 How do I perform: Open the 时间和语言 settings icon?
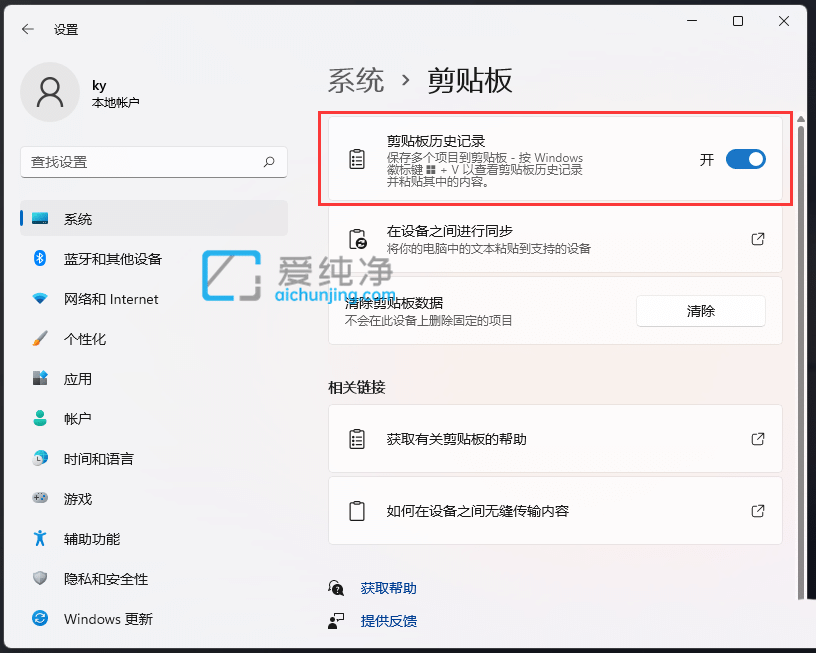[39, 458]
